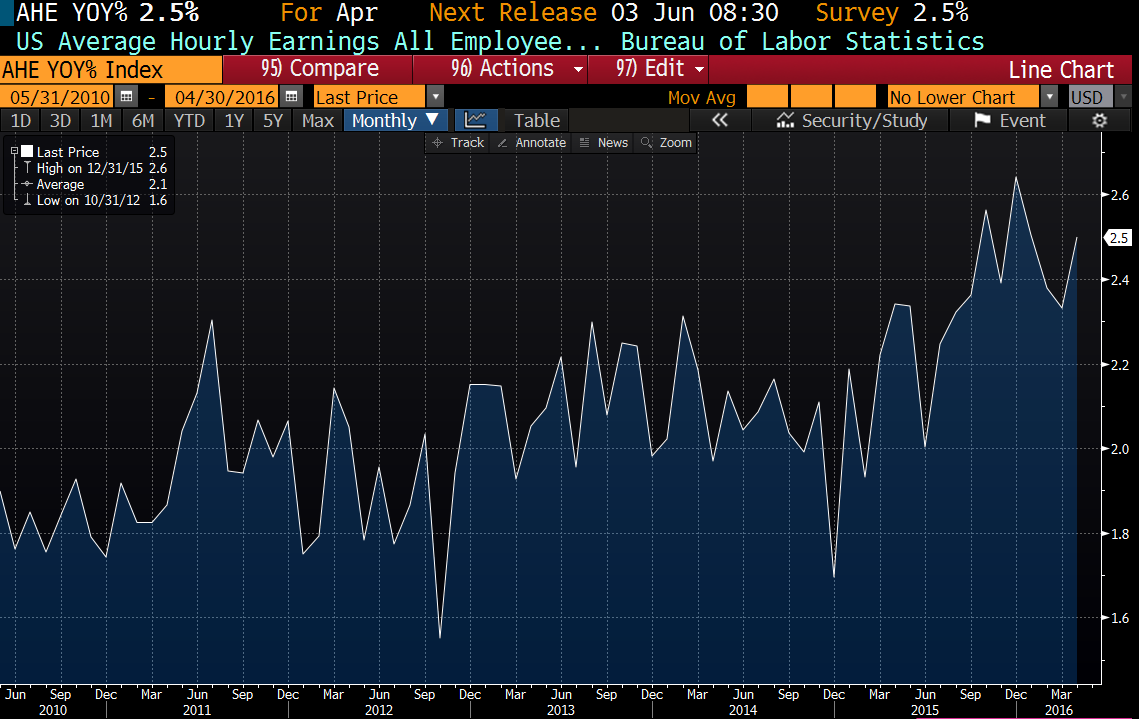
Task: Click the Compare button
Action: (x=319, y=69)
